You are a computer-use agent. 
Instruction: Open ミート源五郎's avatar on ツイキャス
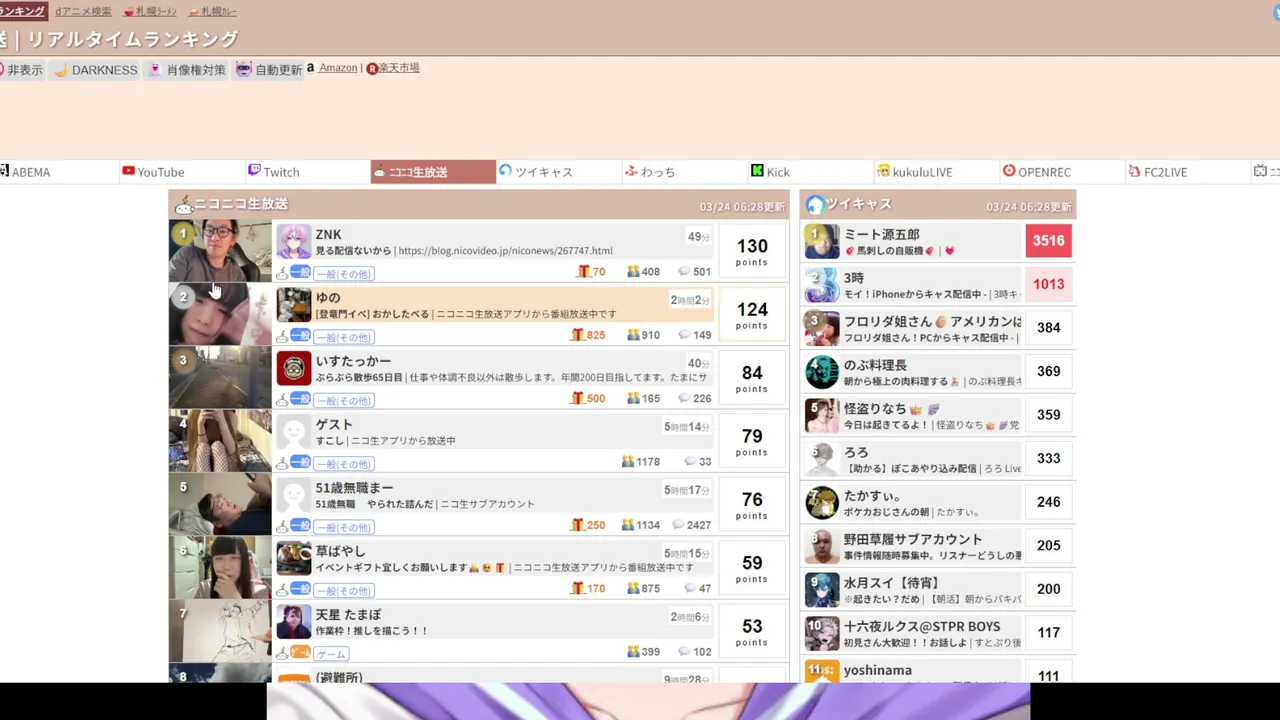(x=822, y=241)
